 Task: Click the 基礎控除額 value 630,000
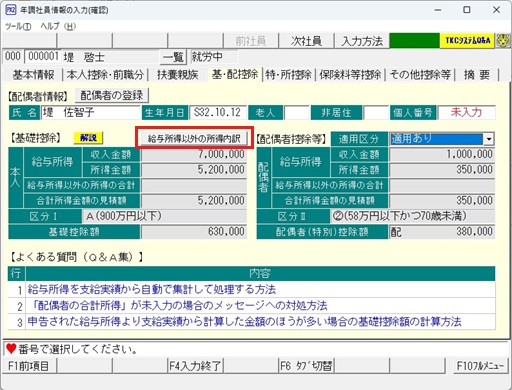(x=194, y=232)
